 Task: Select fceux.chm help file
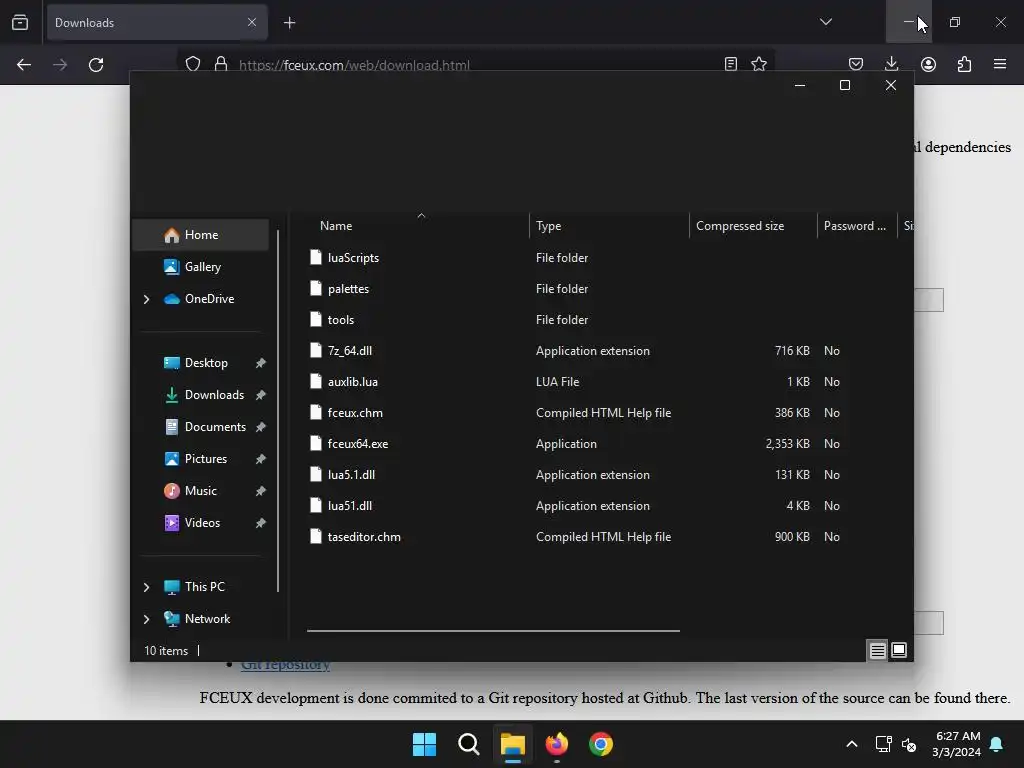pyautogui.click(x=355, y=413)
